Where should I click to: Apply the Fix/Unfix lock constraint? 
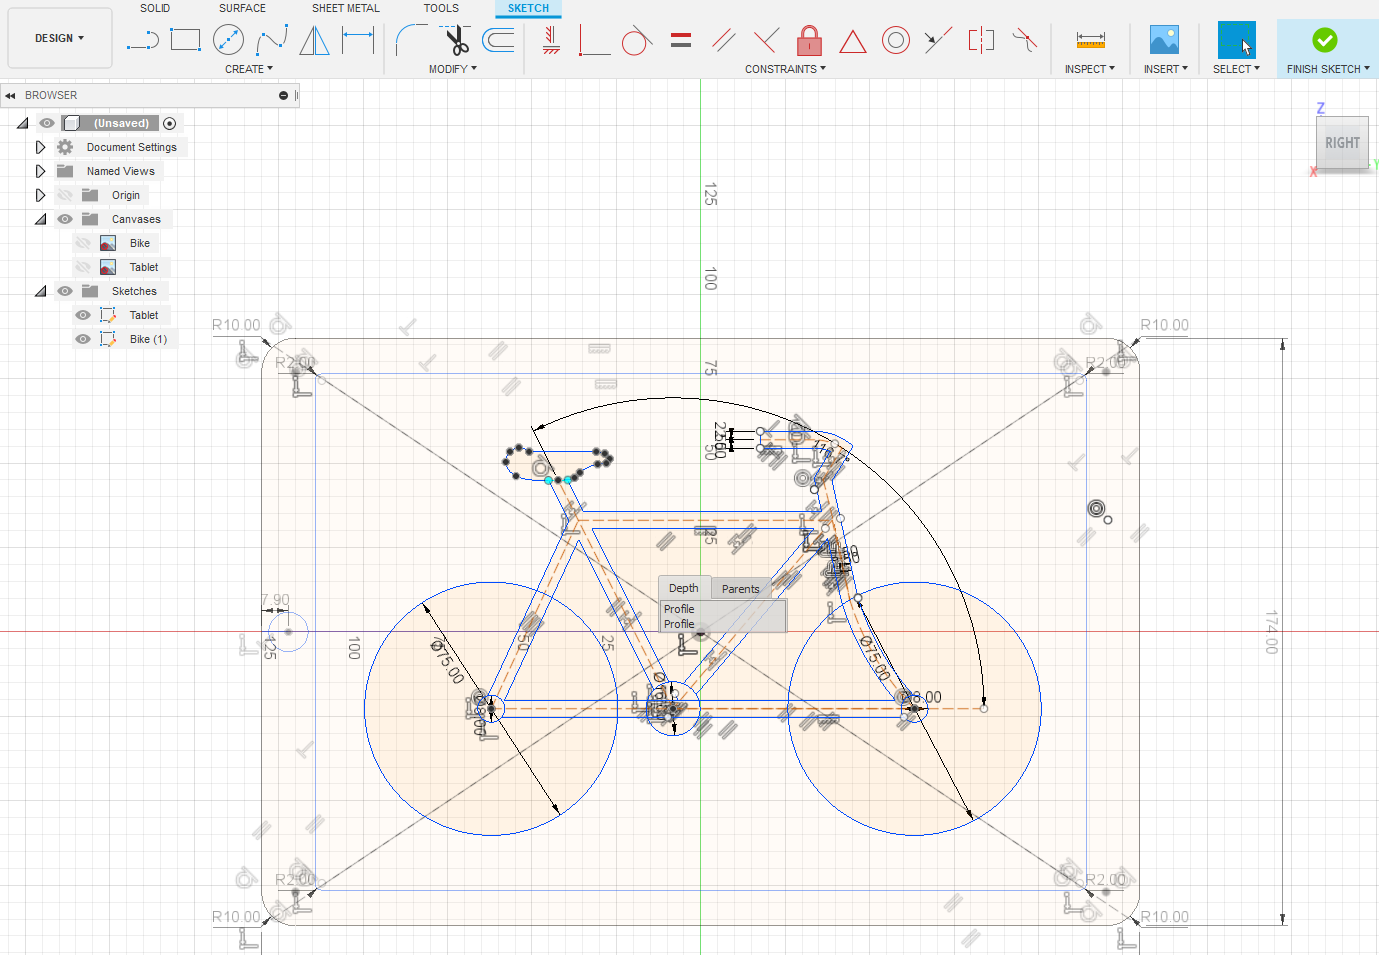(x=810, y=41)
